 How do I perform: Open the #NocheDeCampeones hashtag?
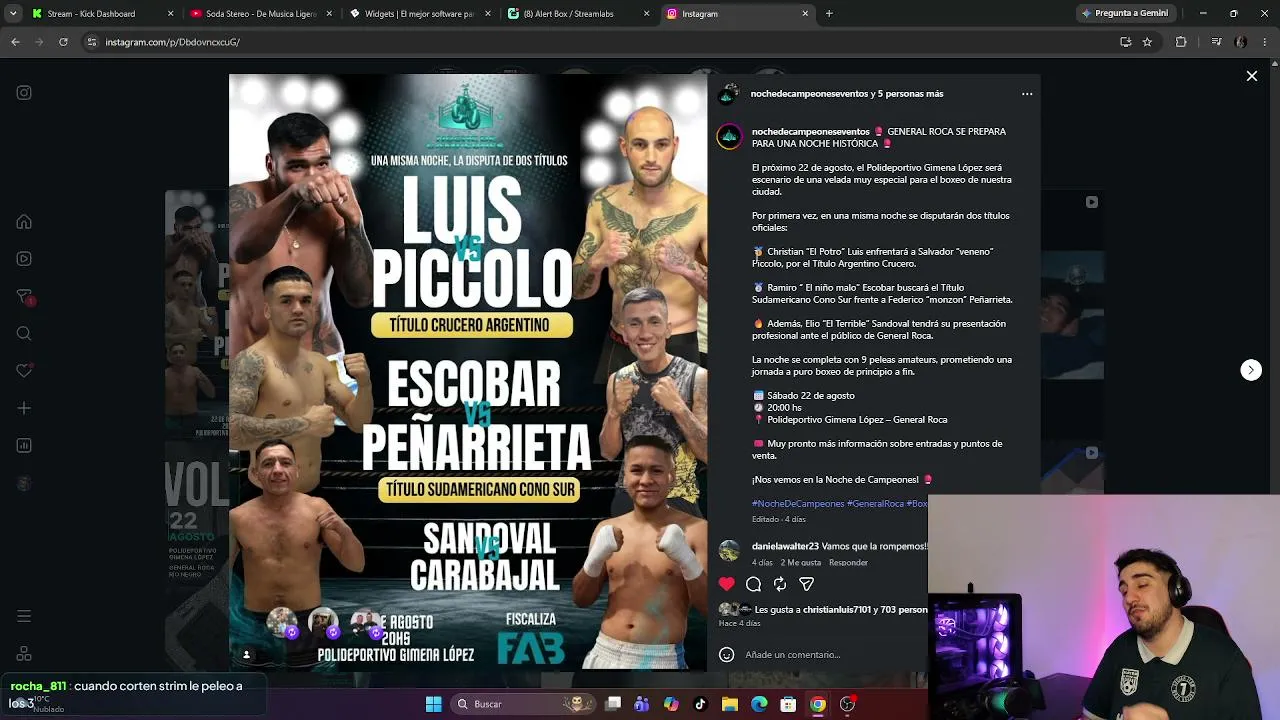pos(798,504)
